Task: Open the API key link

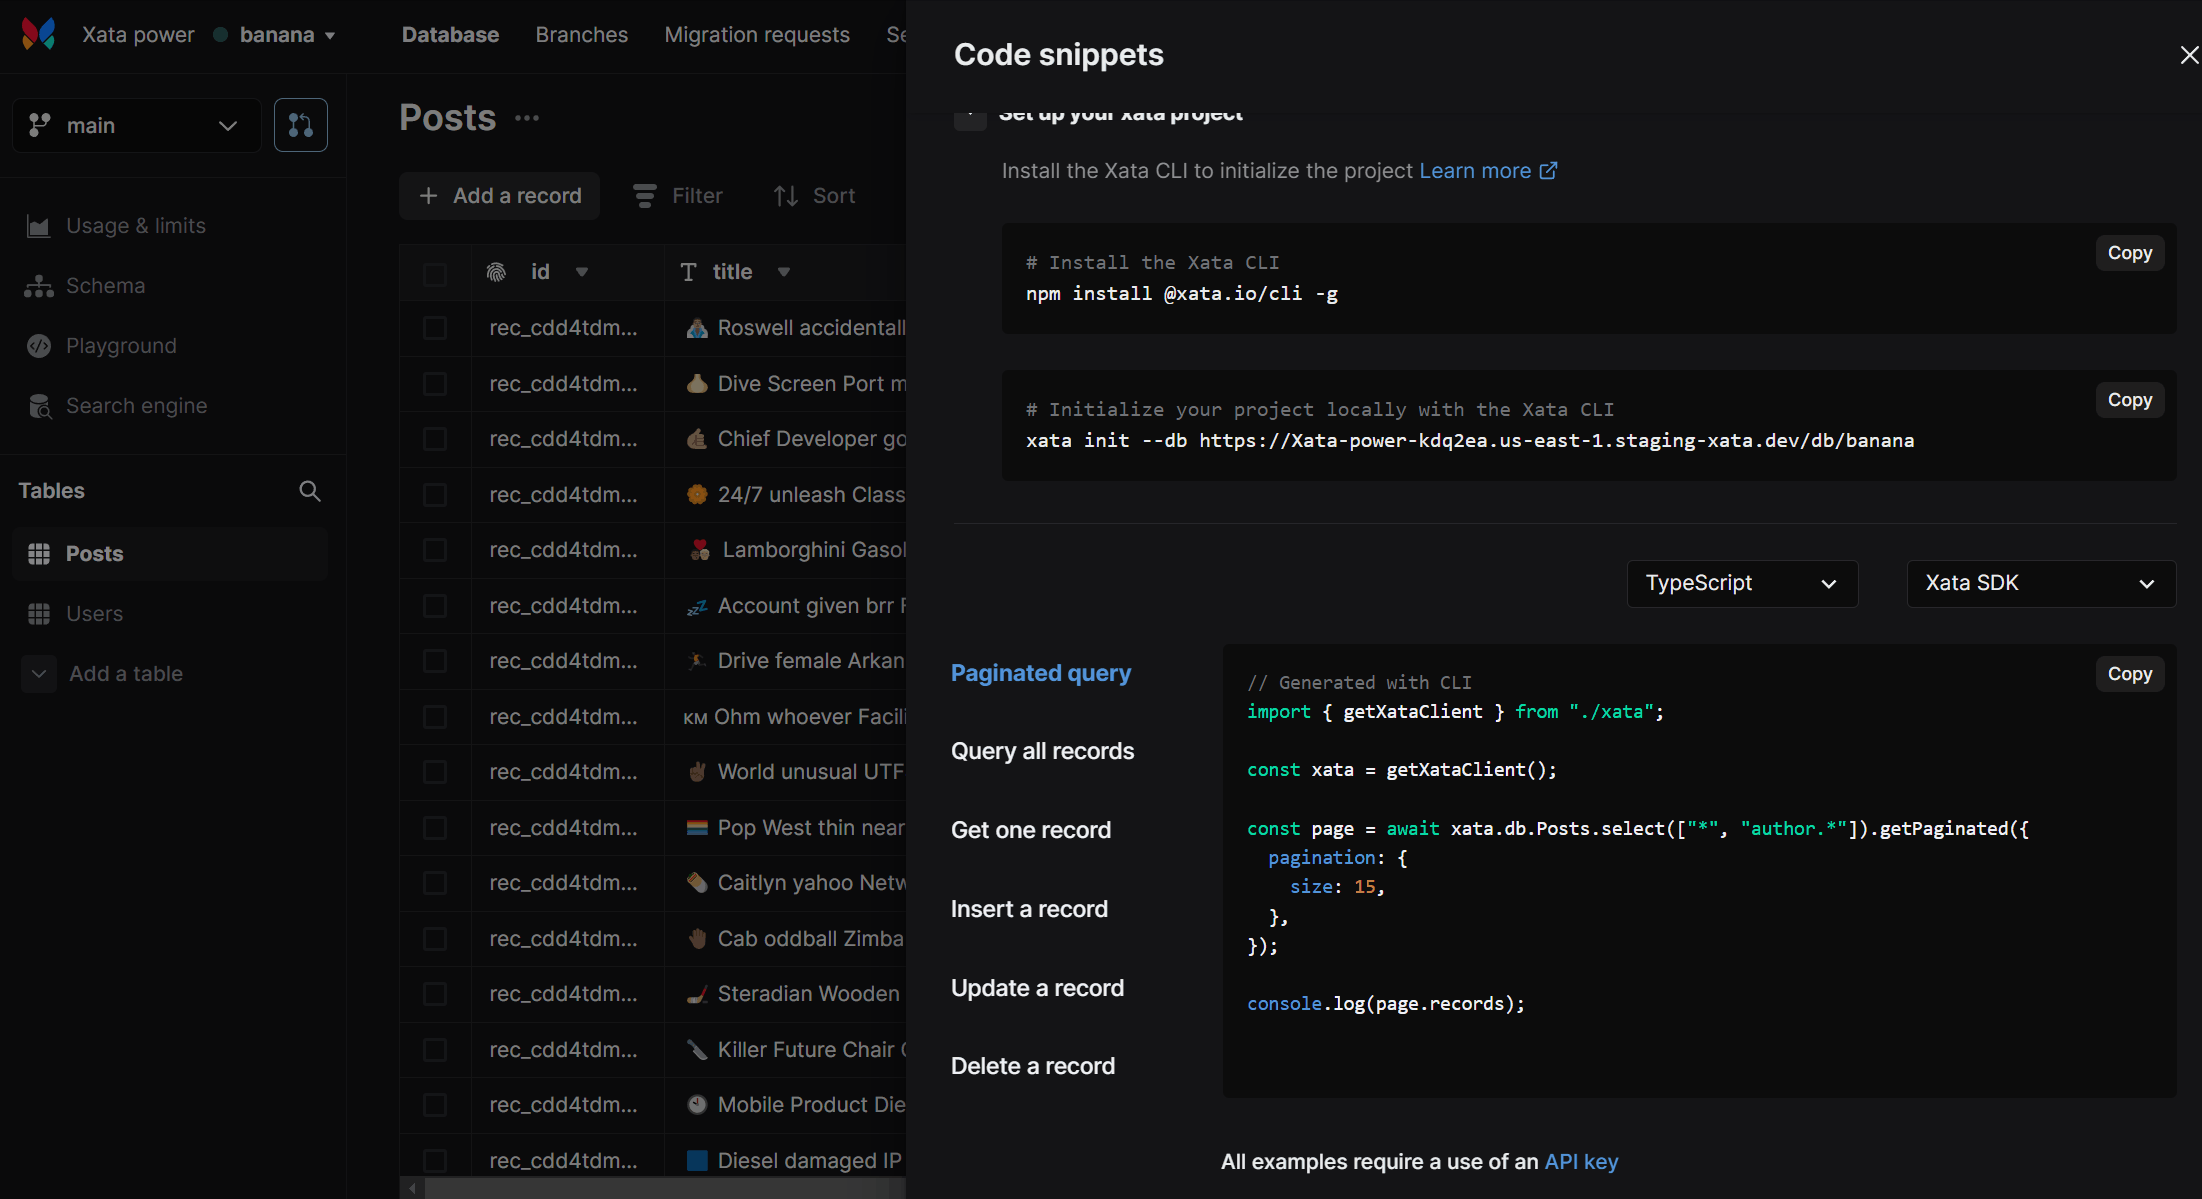Action: coord(1581,1162)
